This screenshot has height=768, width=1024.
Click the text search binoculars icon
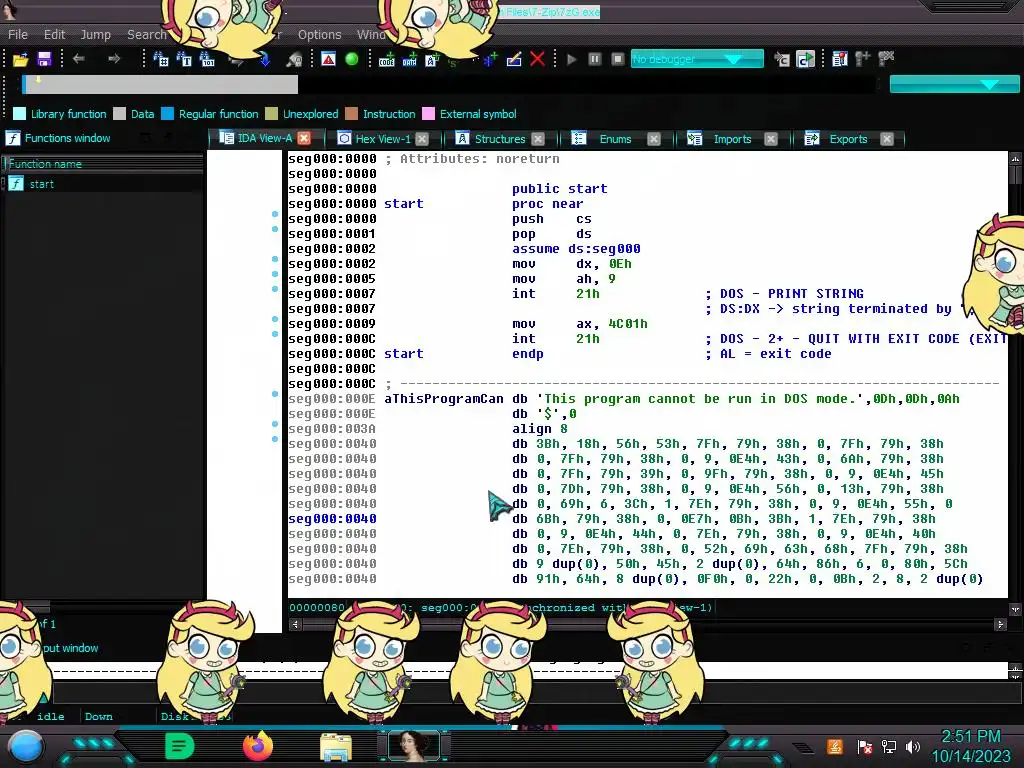tap(185, 59)
